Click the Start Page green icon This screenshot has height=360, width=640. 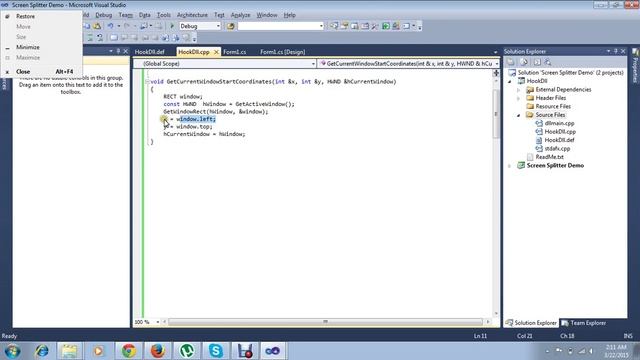(x=386, y=26)
